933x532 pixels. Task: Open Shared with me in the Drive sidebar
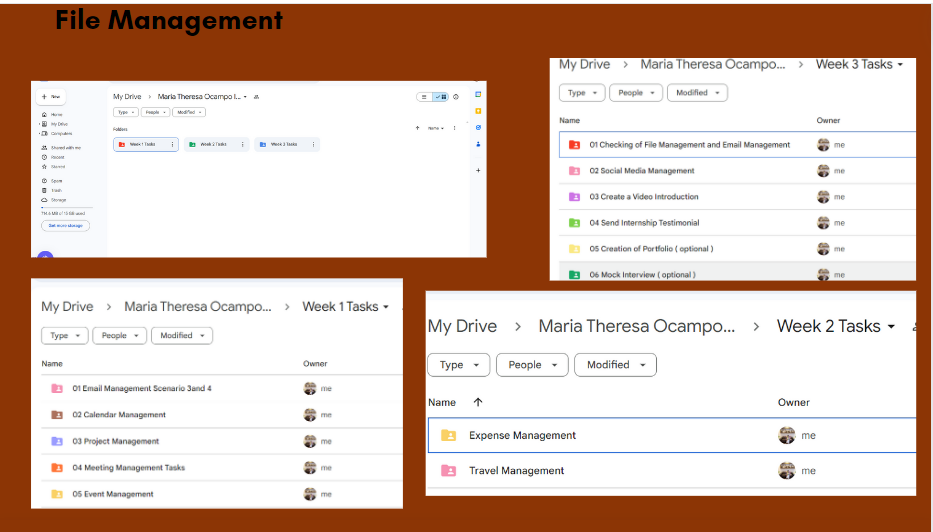click(x=61, y=148)
